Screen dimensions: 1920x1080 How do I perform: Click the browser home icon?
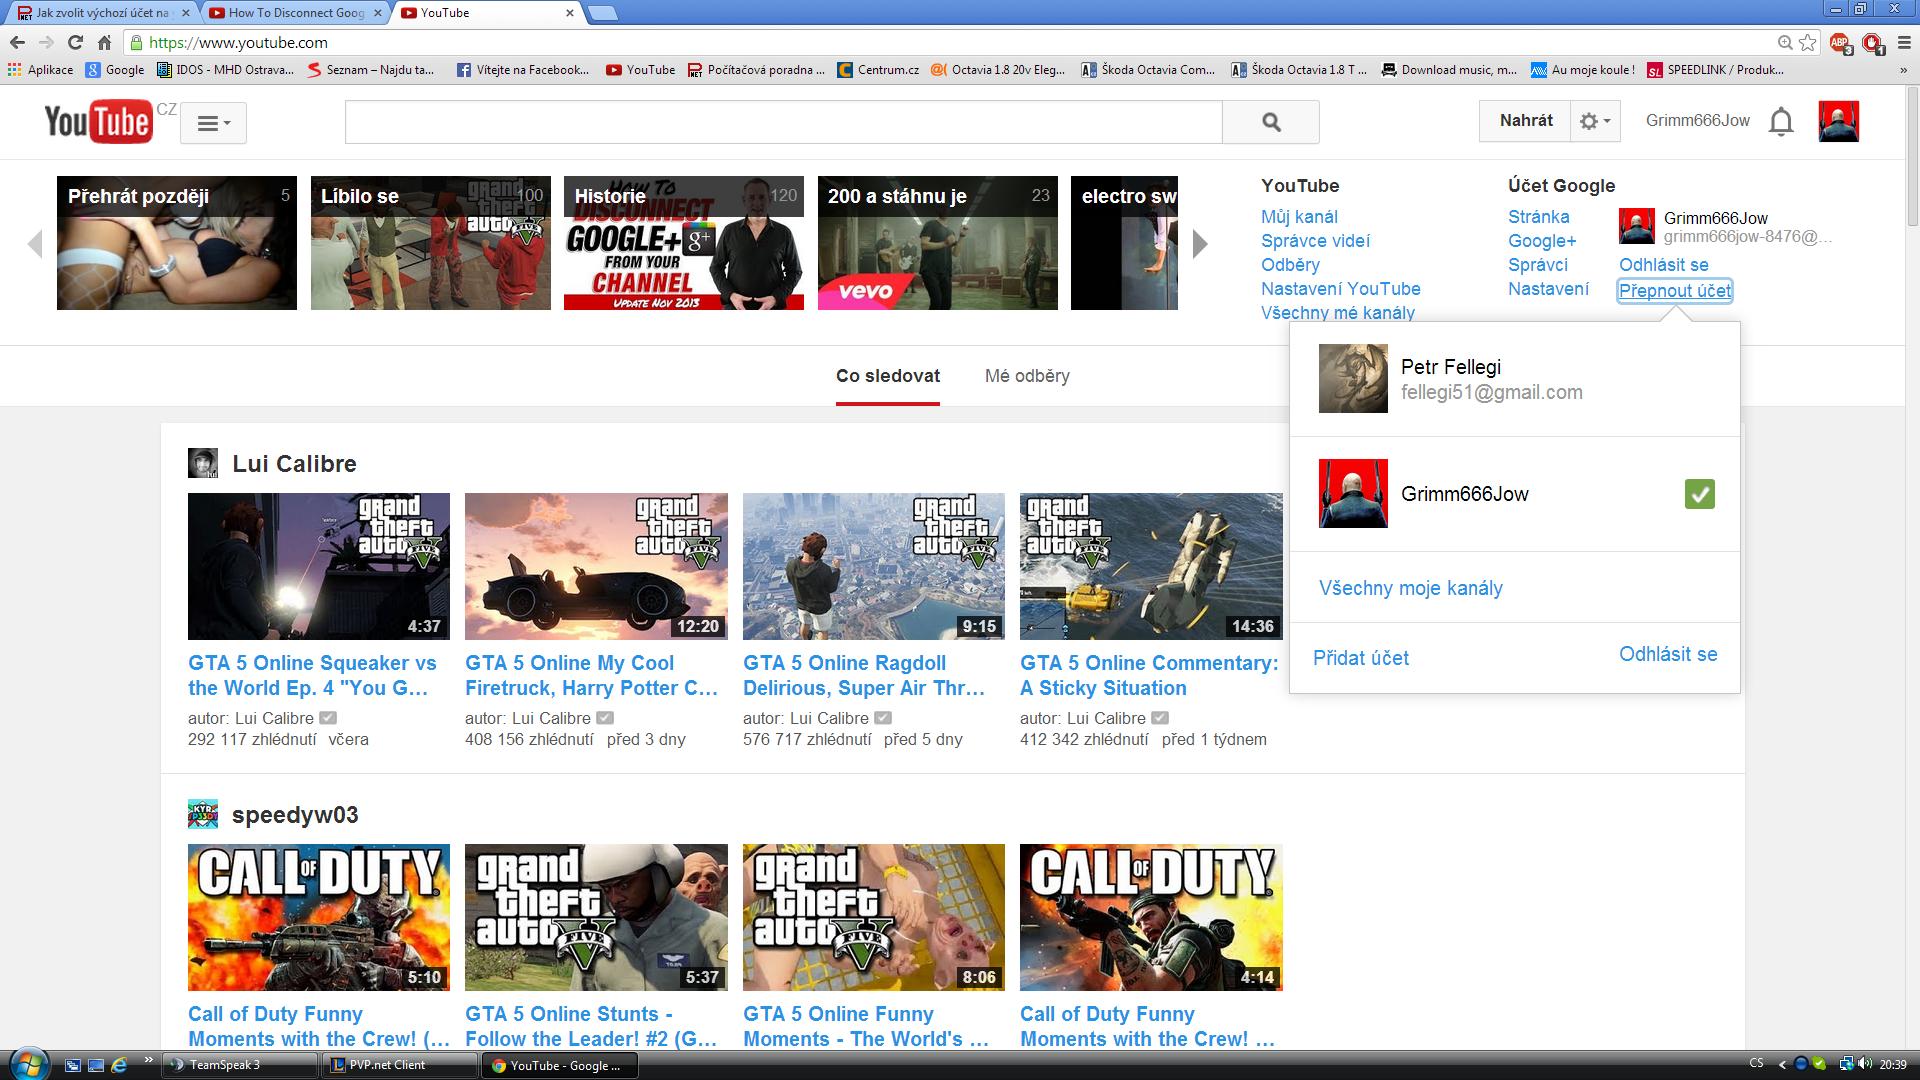104,42
